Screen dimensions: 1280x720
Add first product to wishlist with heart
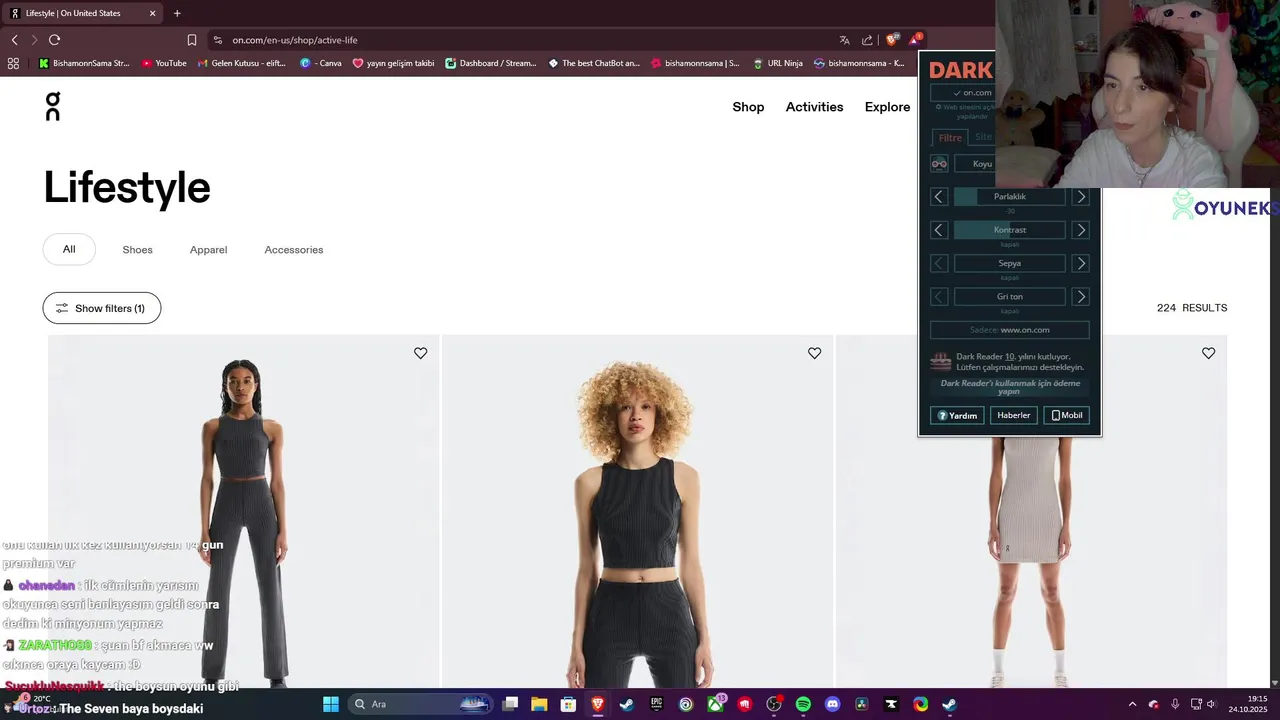pos(420,353)
